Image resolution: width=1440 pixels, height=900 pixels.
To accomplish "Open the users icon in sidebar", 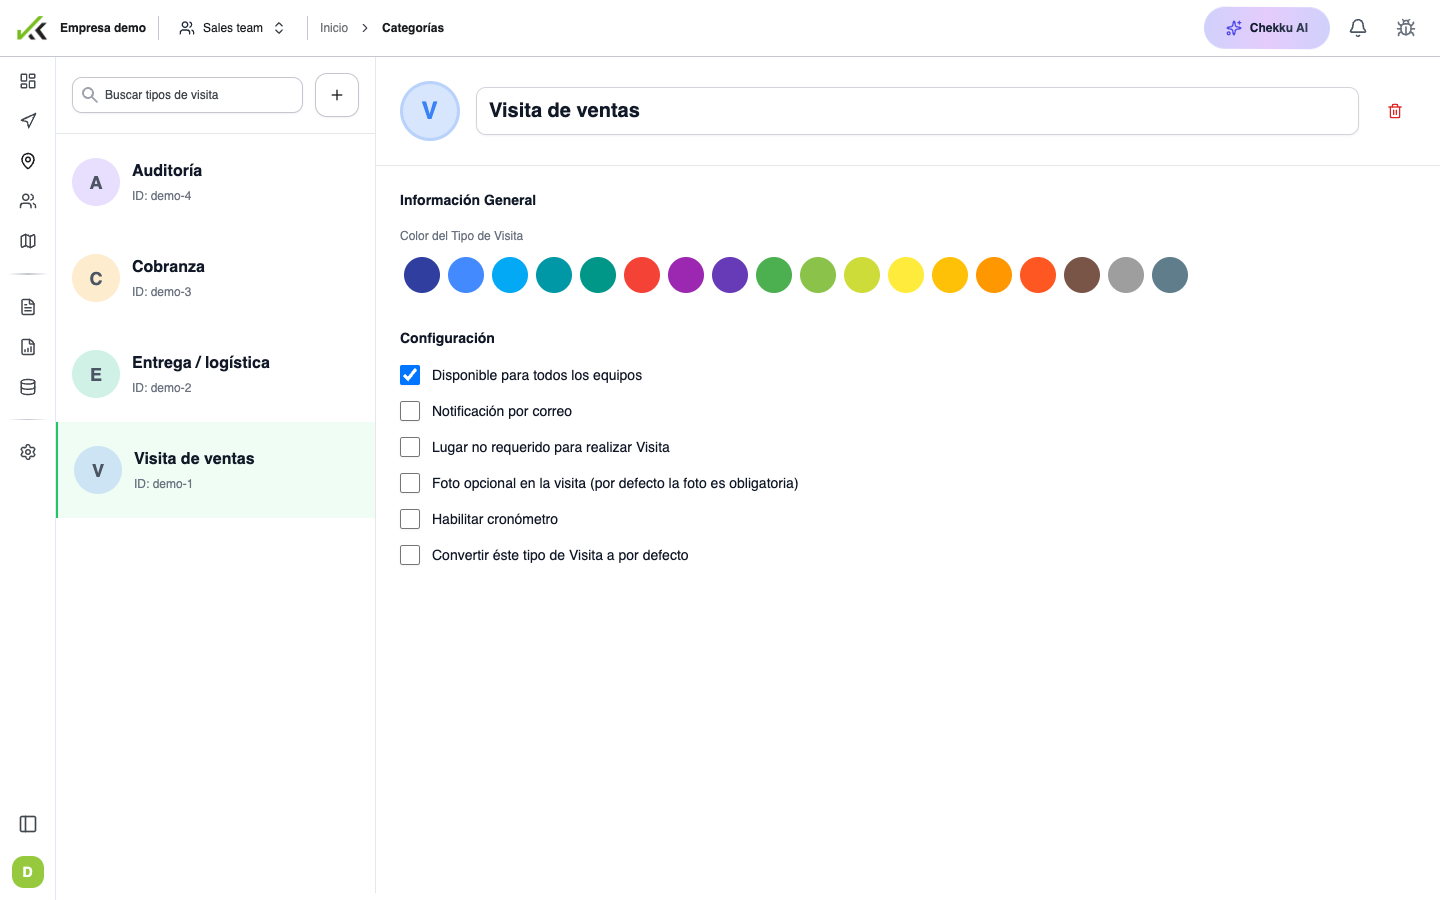I will (x=28, y=201).
